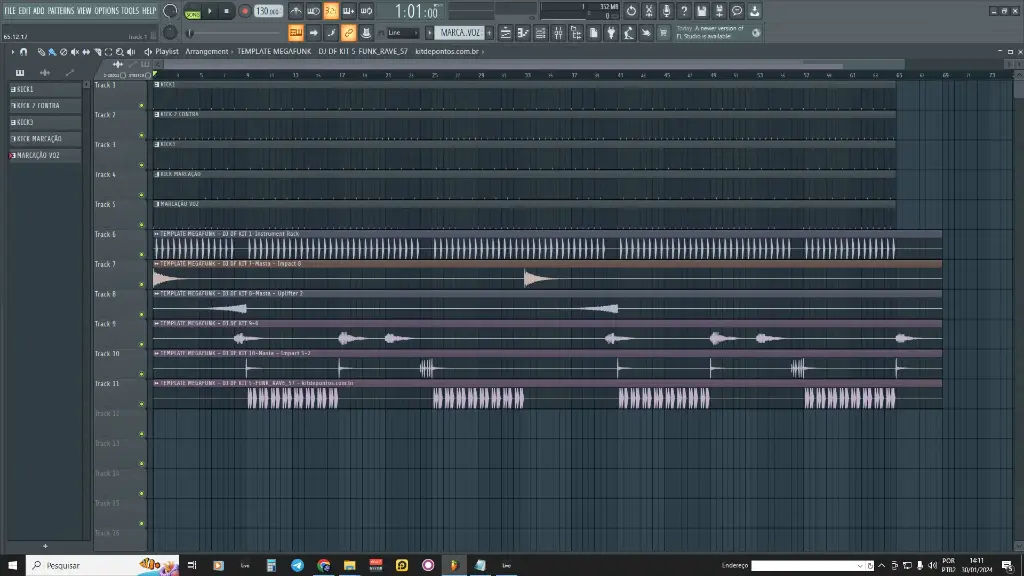Open the MARCA..VOZ pattern selector
Screen dimensions: 1024x576
tap(460, 33)
